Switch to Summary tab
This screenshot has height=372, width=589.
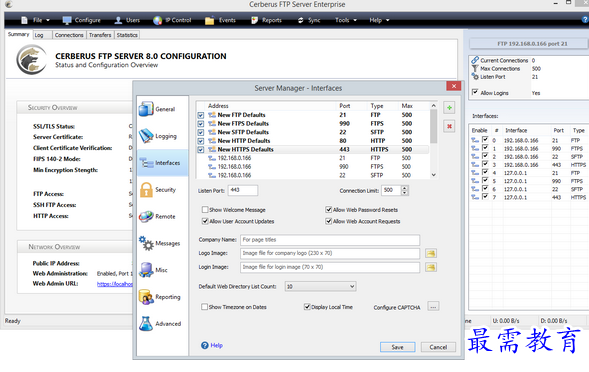18,35
